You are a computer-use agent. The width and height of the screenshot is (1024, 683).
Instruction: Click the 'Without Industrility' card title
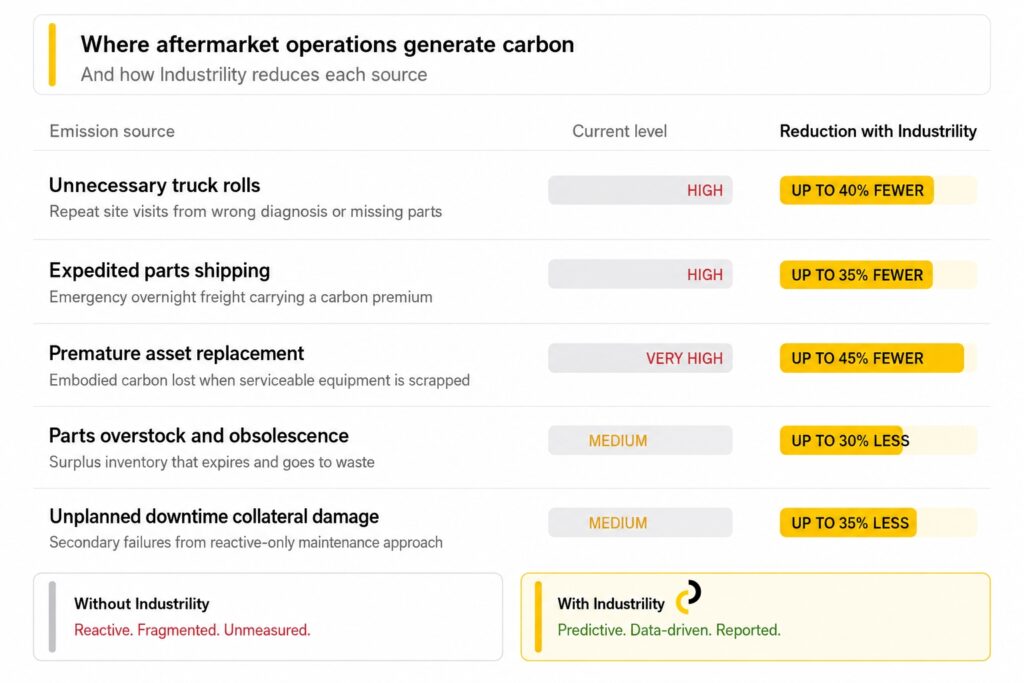[142, 603]
